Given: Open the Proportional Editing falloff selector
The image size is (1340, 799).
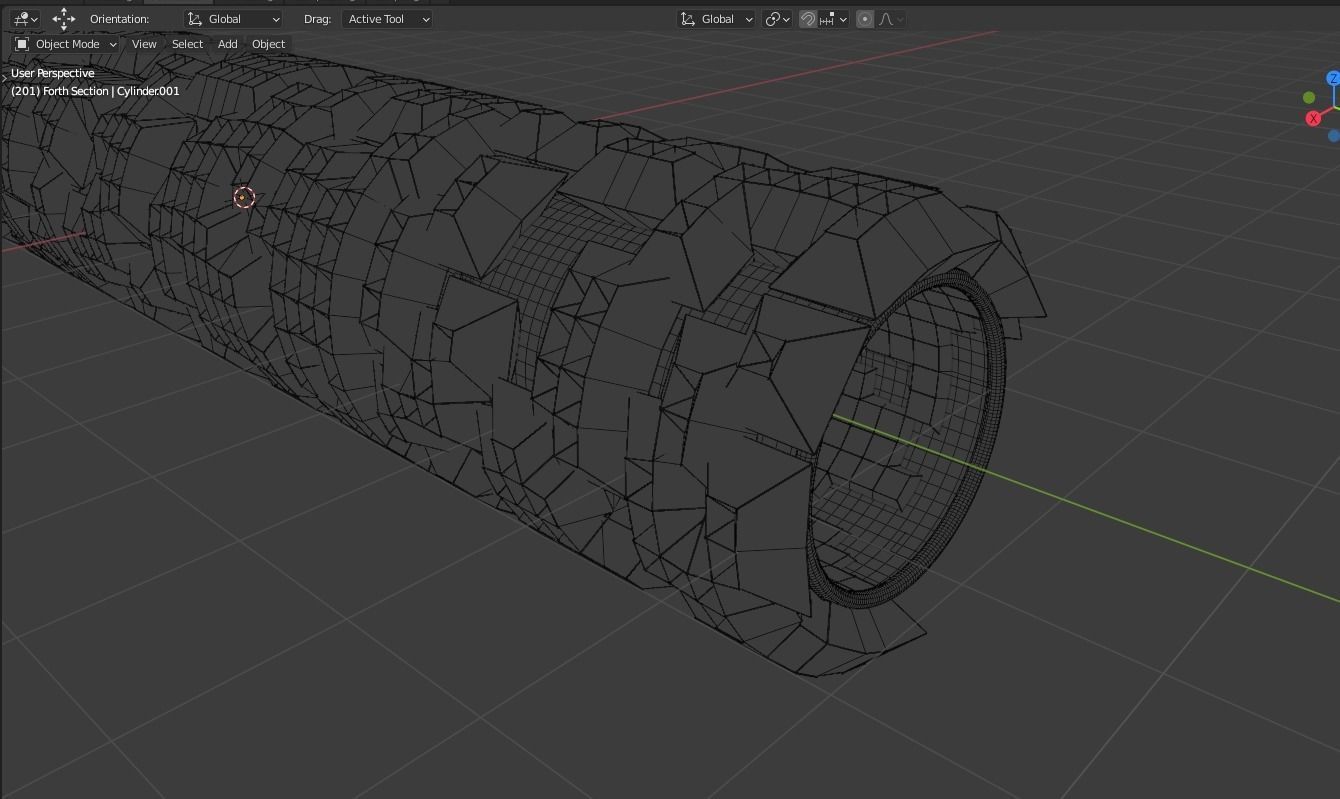Looking at the screenshot, I should 890,19.
